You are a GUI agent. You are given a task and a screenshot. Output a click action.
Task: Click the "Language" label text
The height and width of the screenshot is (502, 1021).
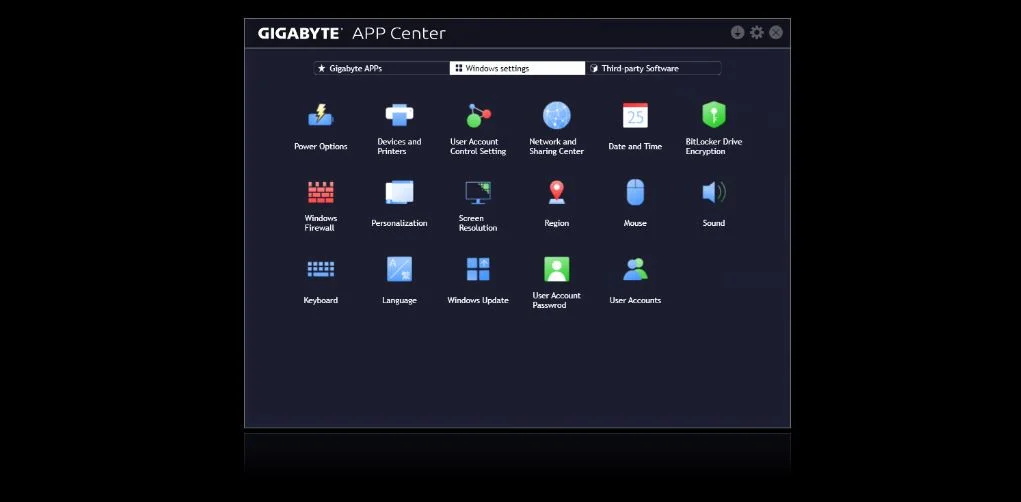(399, 300)
